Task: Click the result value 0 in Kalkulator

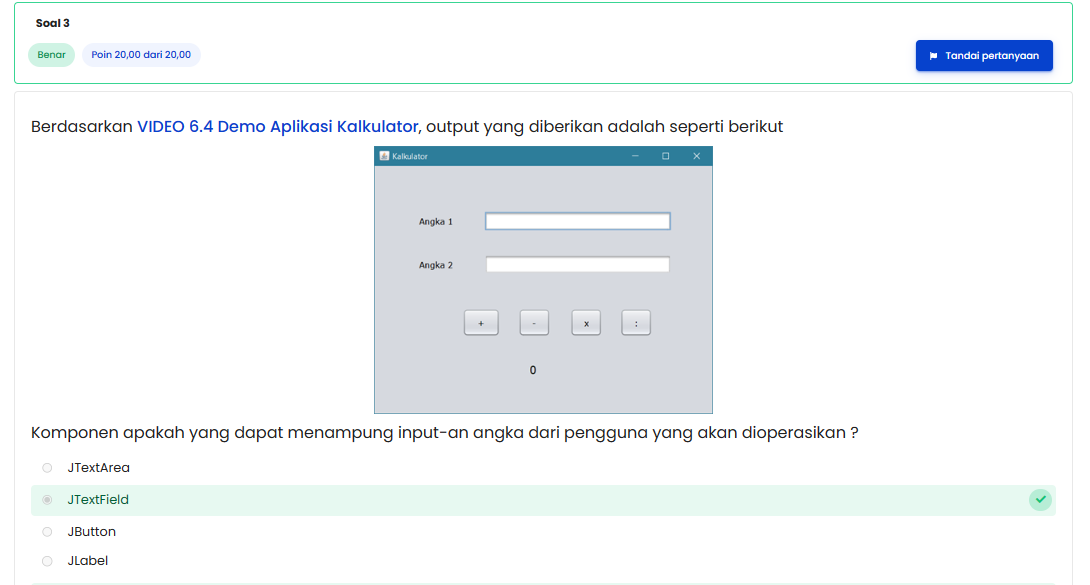Action: [532, 370]
